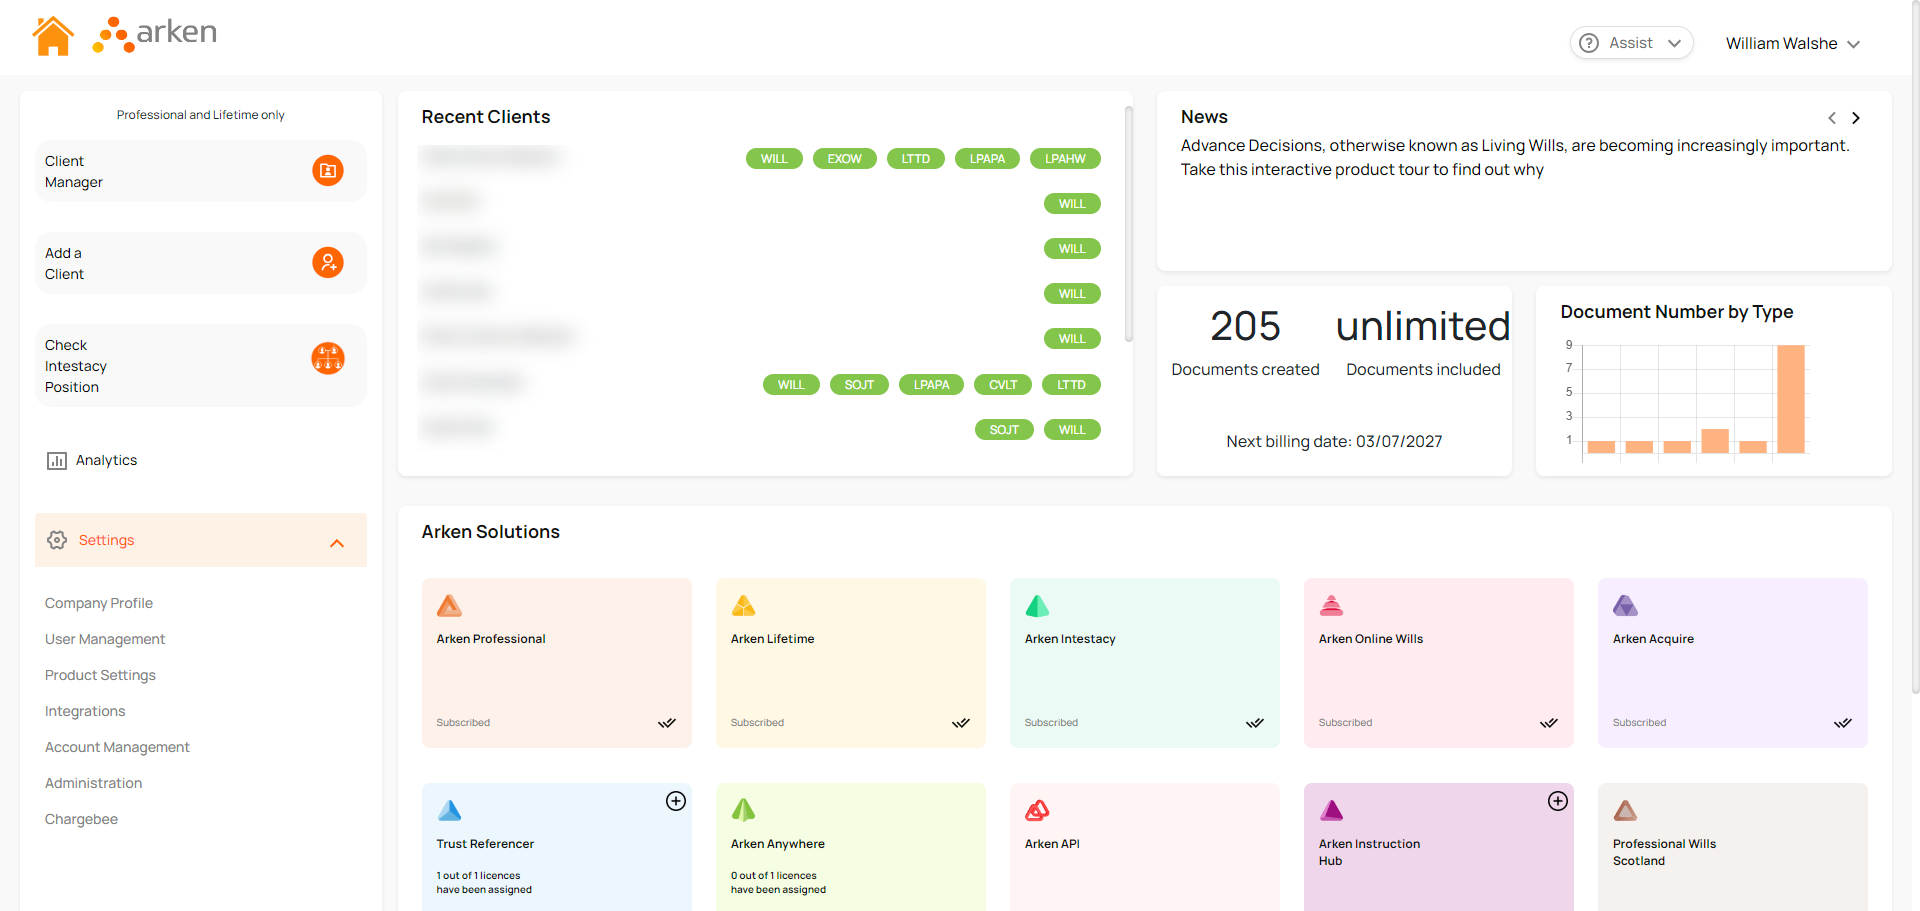Click the Arken Professional pyramid icon
This screenshot has width=1920, height=911.
coord(450,606)
